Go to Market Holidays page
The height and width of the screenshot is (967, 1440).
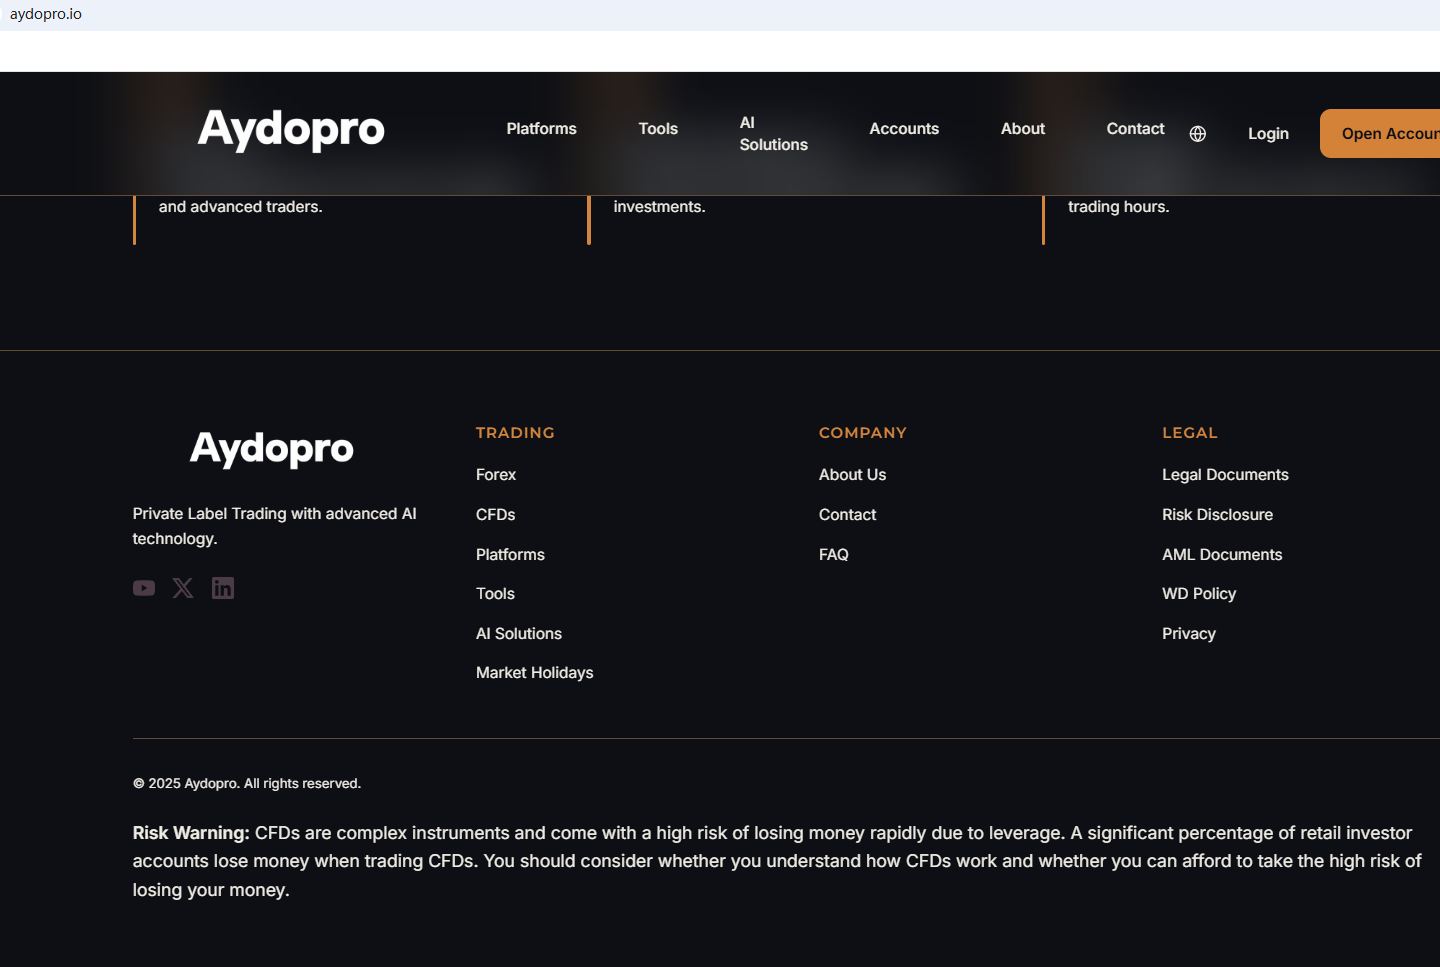[534, 673]
